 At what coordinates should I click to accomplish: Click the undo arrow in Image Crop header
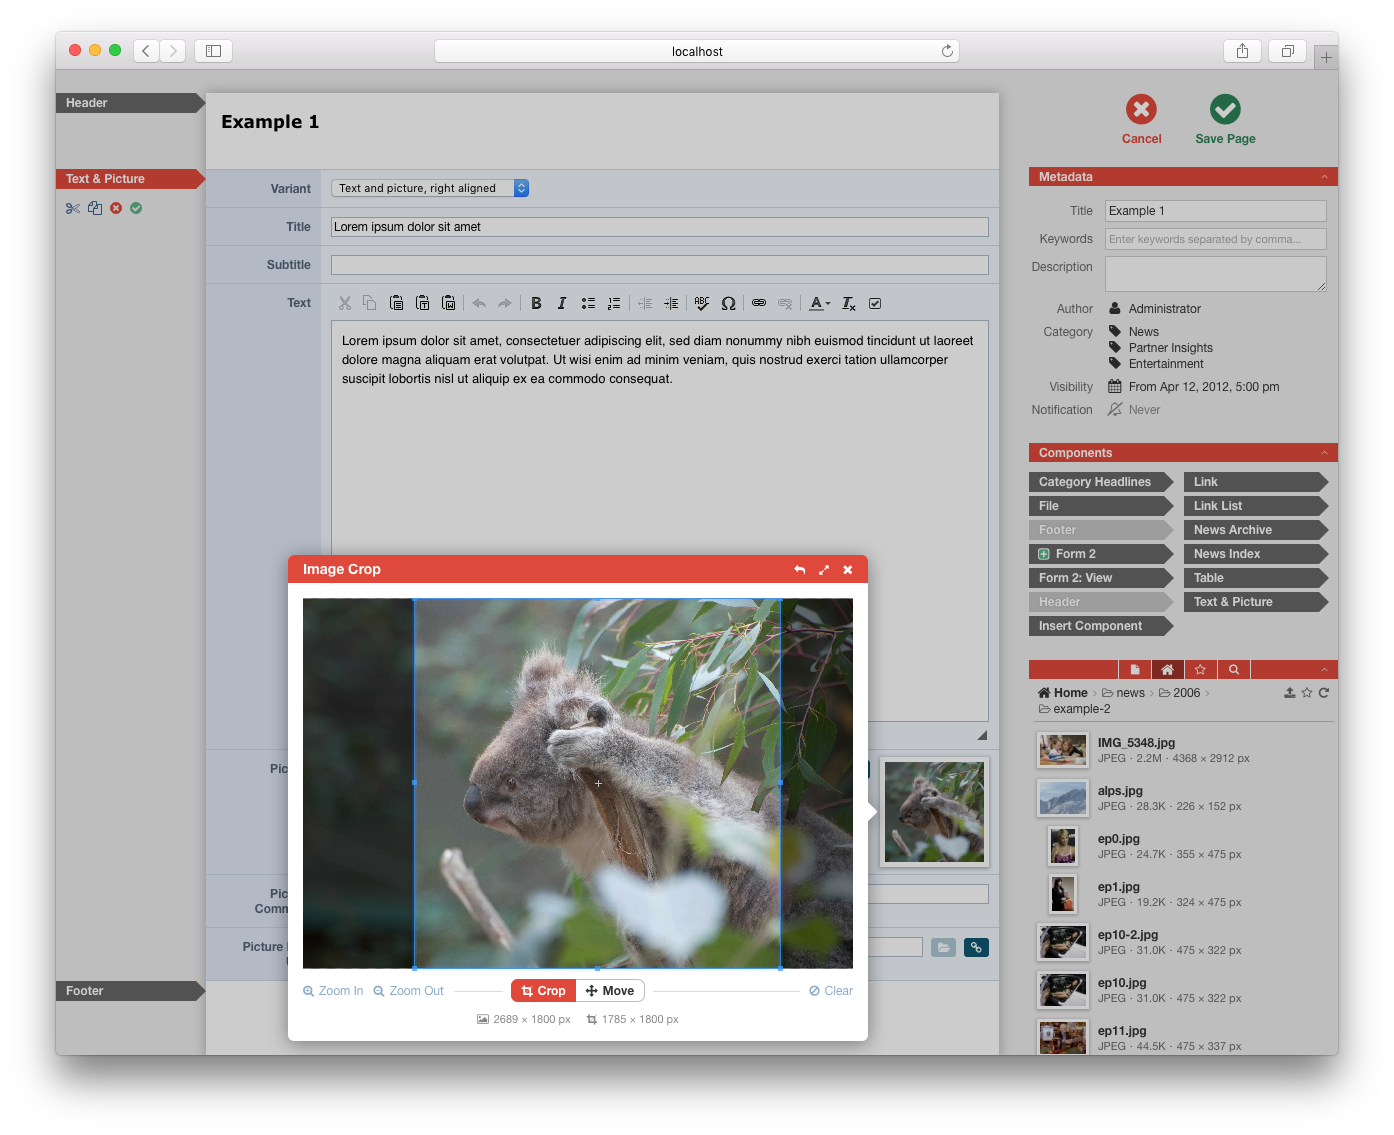(800, 570)
